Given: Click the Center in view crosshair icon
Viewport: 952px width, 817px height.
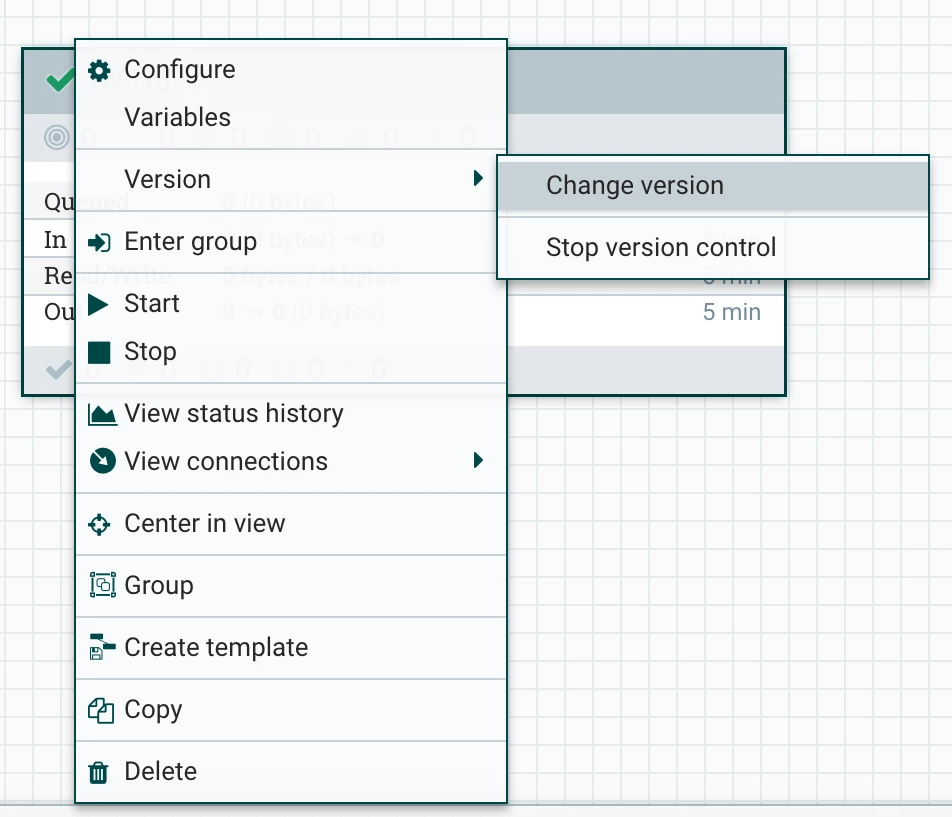Looking at the screenshot, I should (99, 524).
